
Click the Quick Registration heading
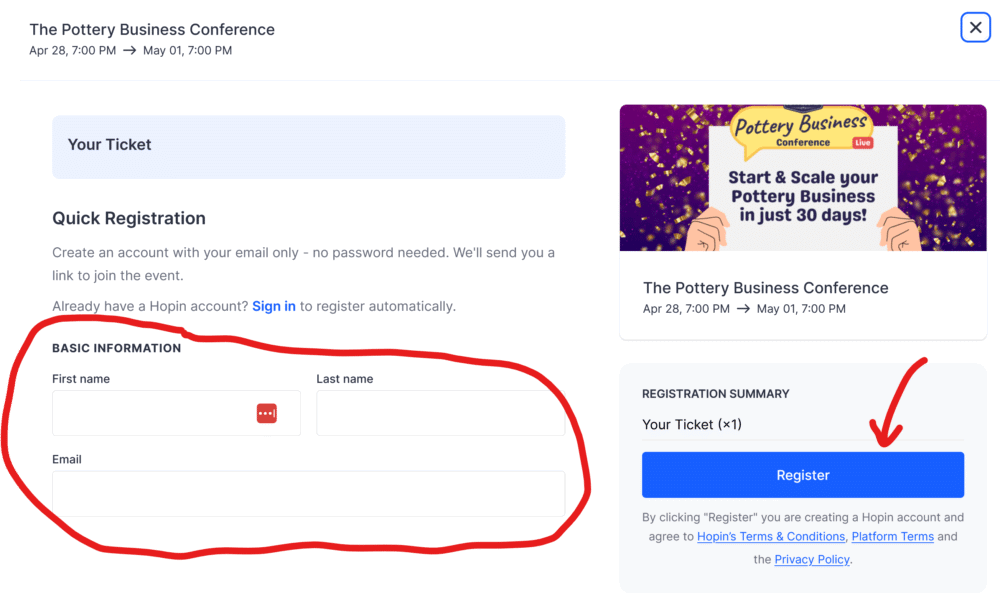tap(128, 218)
